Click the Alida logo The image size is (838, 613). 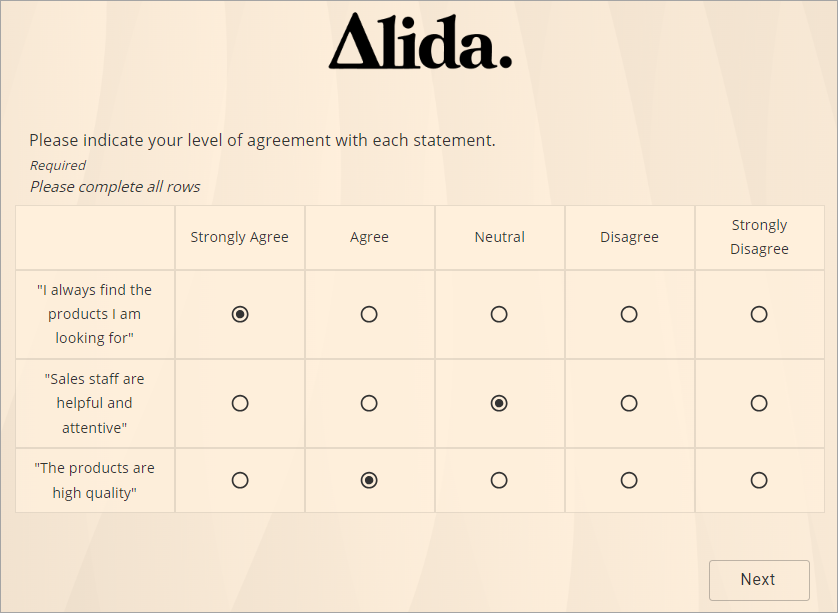[420, 44]
